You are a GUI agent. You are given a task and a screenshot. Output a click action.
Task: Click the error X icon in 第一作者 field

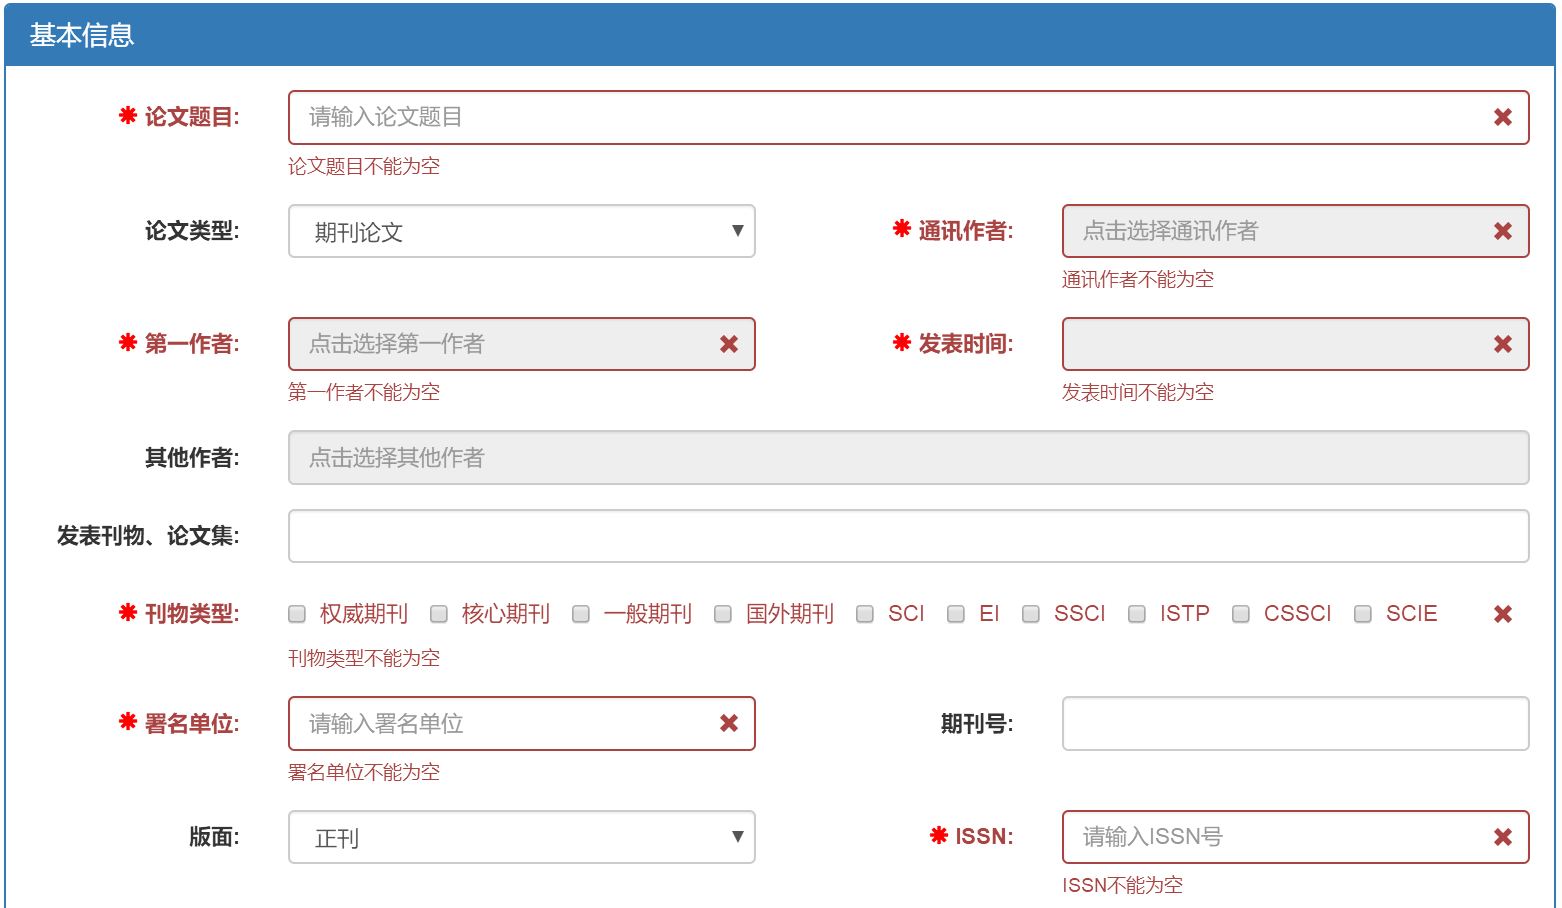[728, 345]
